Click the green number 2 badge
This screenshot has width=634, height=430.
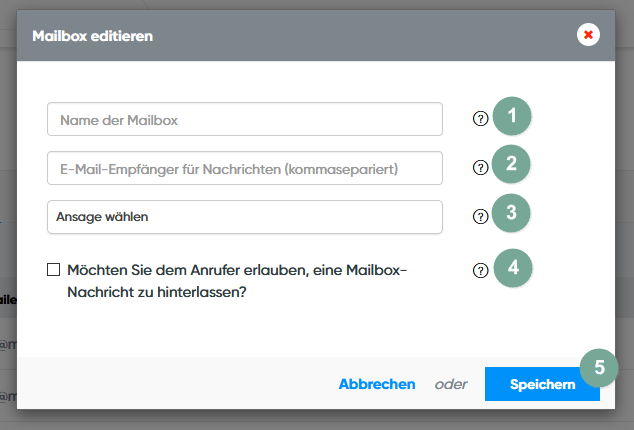(x=512, y=165)
